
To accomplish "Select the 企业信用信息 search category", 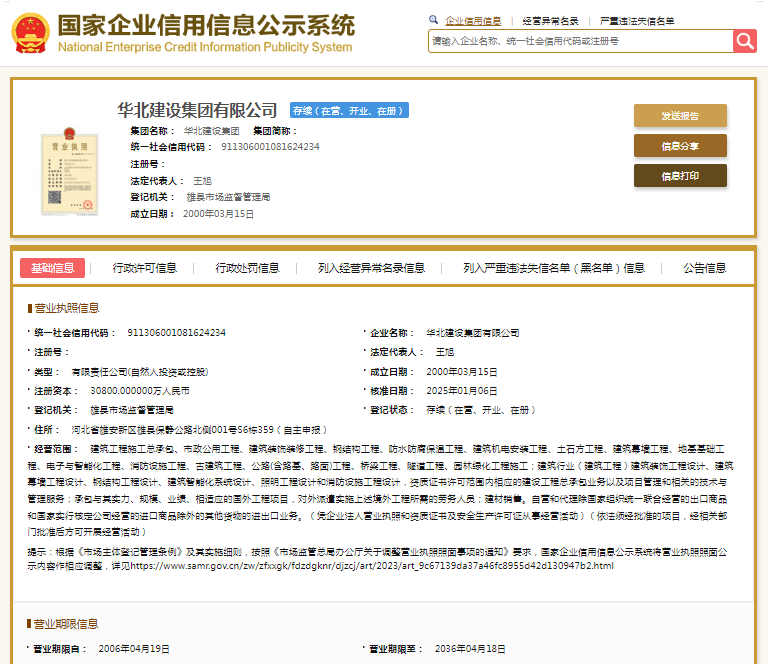I will (473, 21).
